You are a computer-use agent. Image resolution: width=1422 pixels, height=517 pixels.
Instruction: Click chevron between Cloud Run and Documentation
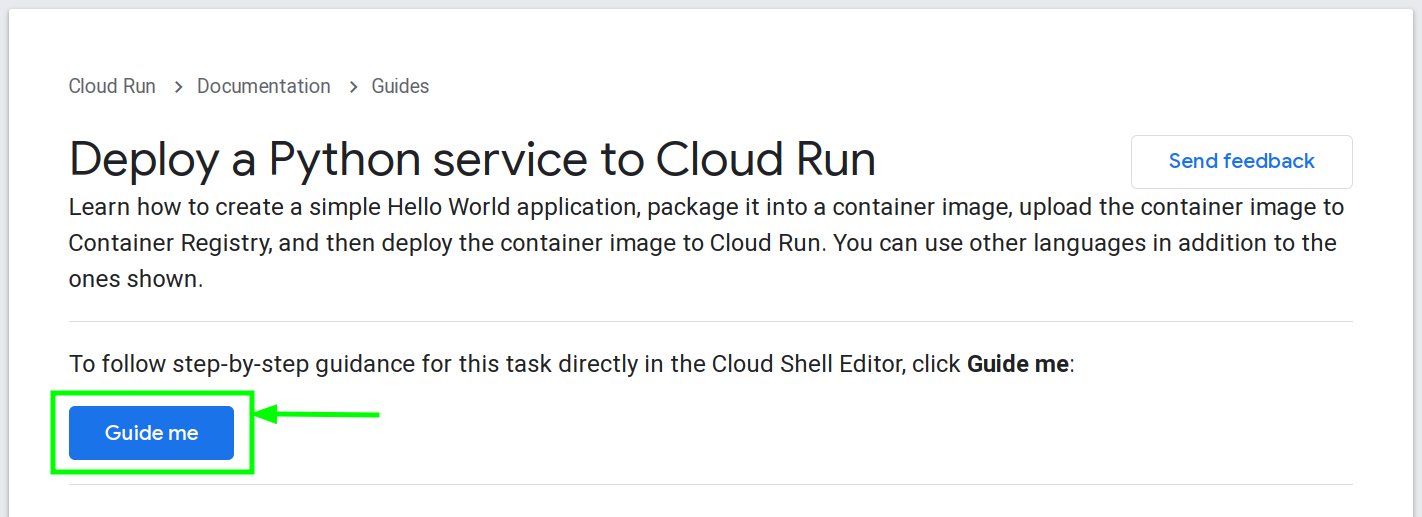(177, 87)
